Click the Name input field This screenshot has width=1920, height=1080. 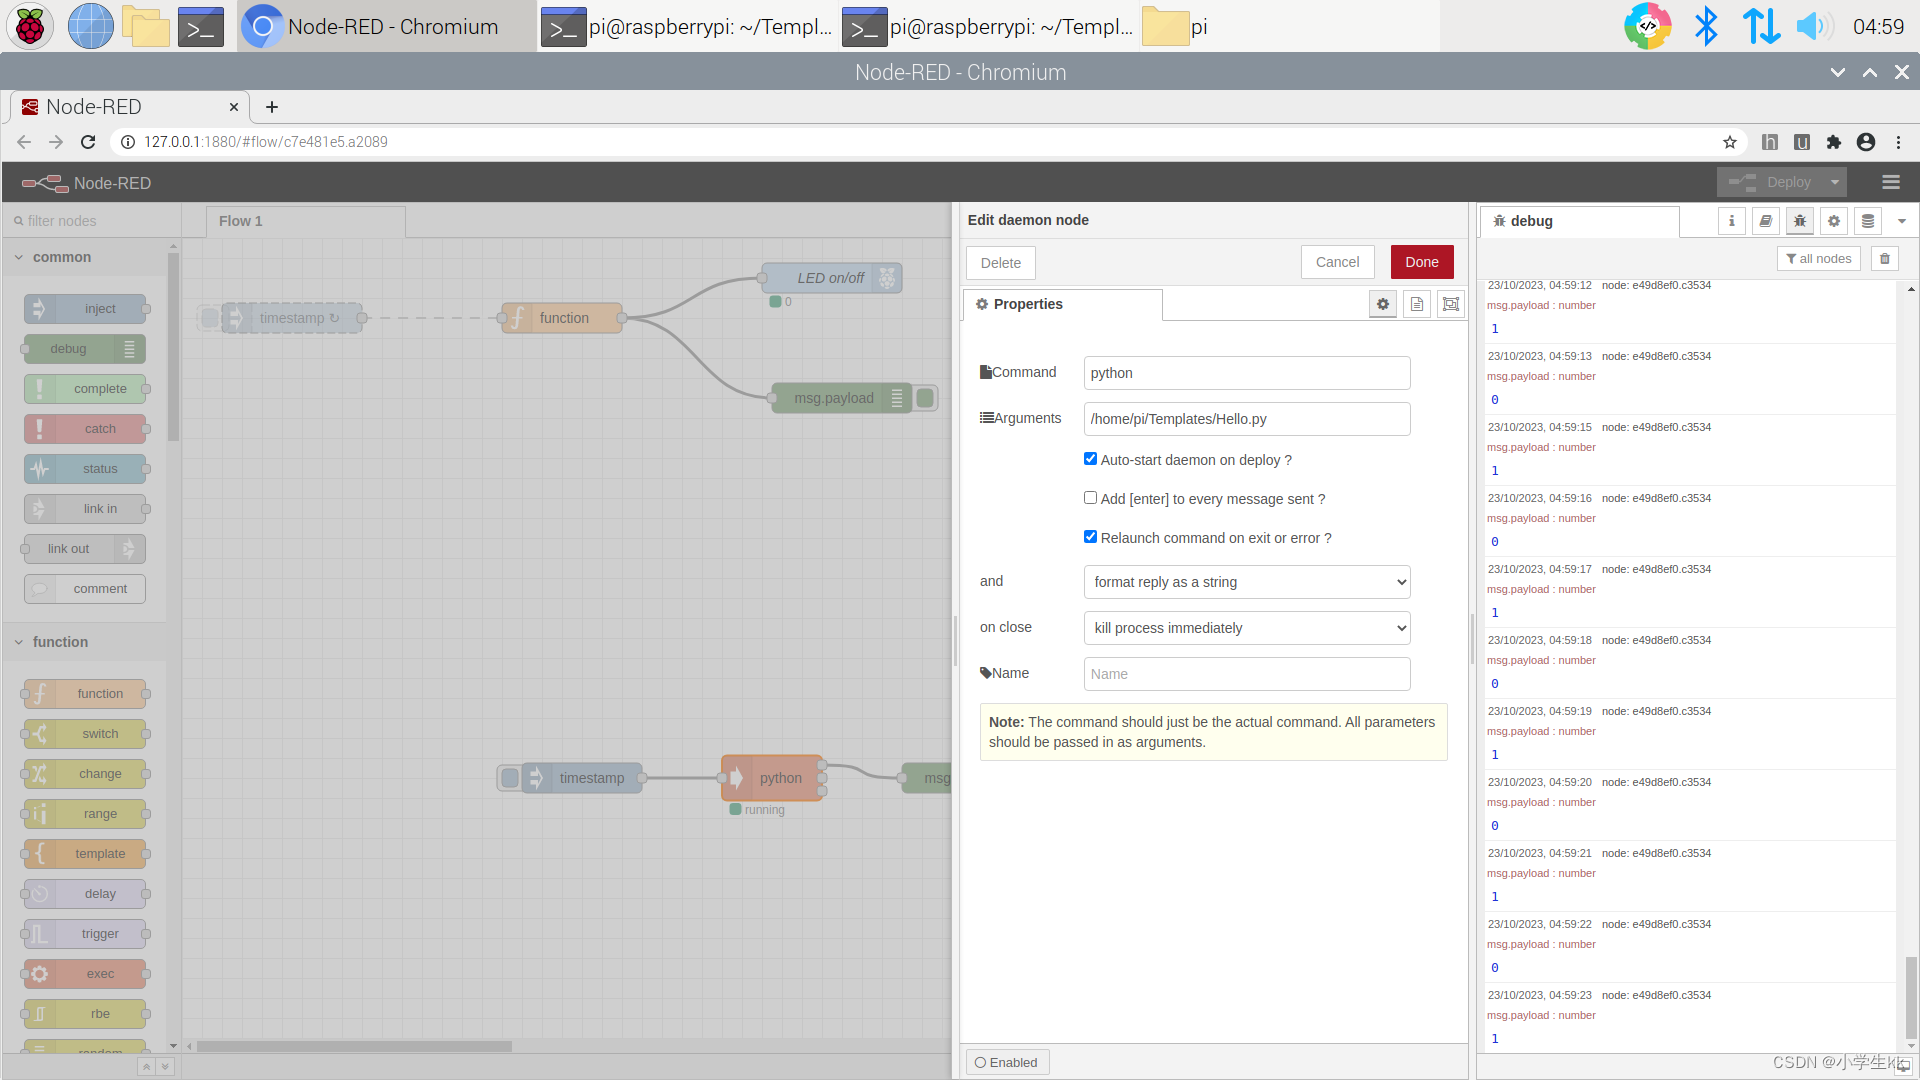point(1247,674)
